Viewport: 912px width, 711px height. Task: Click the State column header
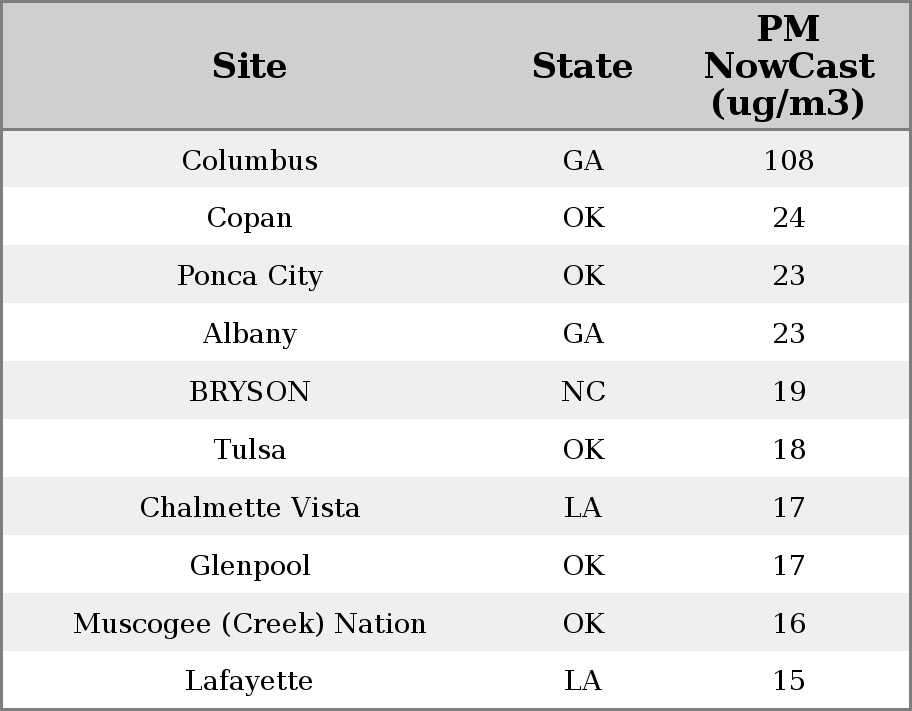tap(582, 66)
